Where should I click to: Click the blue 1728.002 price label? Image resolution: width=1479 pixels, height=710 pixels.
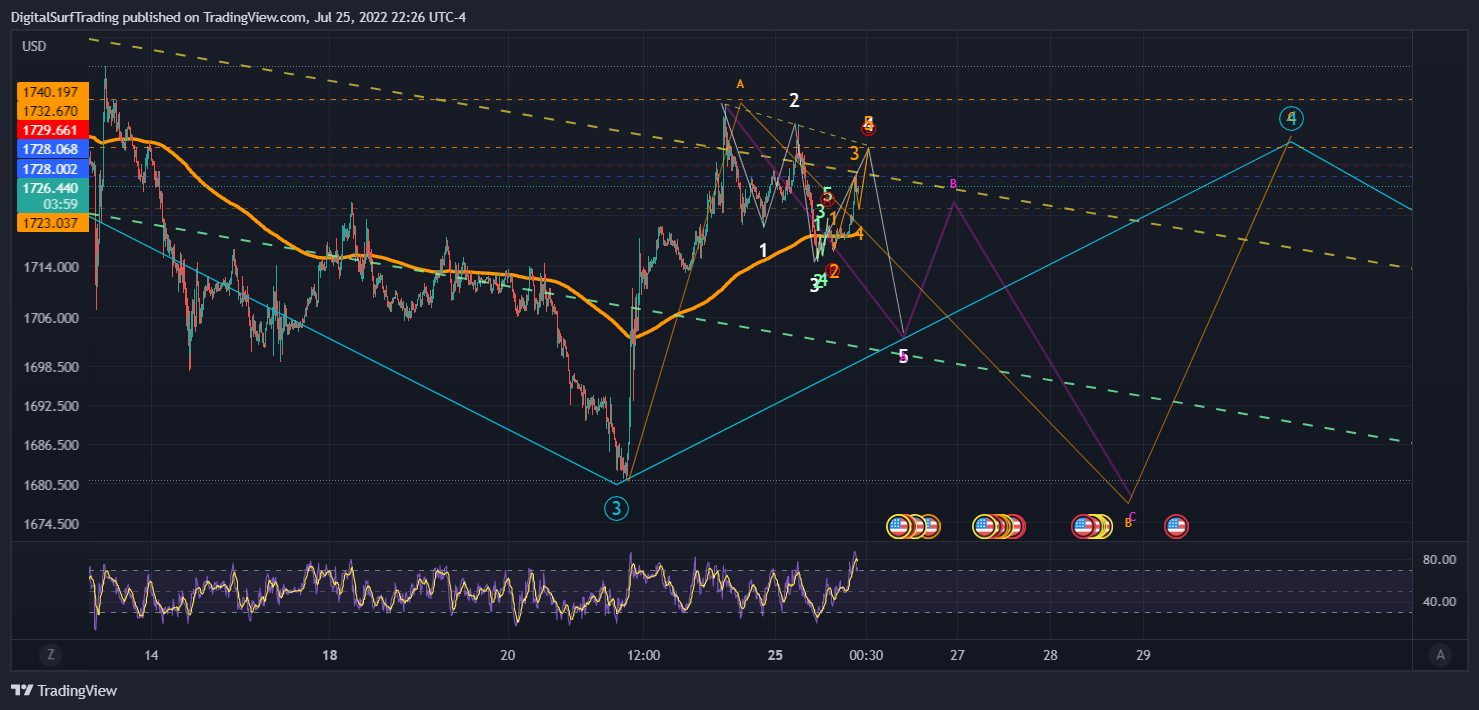point(53,169)
